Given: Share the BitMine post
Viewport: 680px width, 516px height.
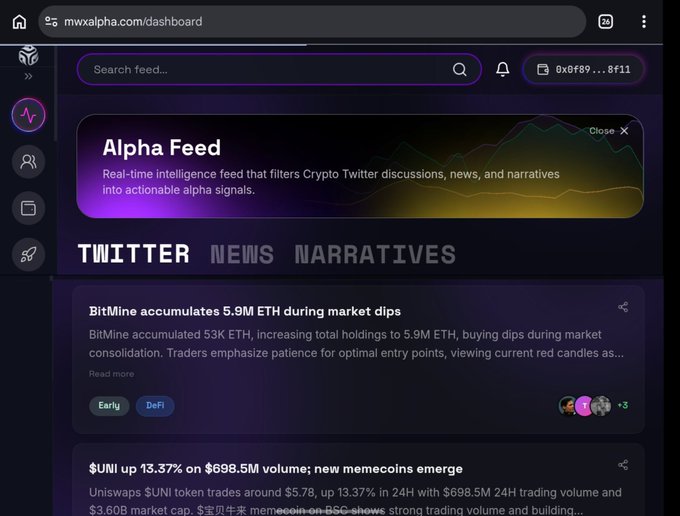Looking at the screenshot, I should click(x=623, y=307).
